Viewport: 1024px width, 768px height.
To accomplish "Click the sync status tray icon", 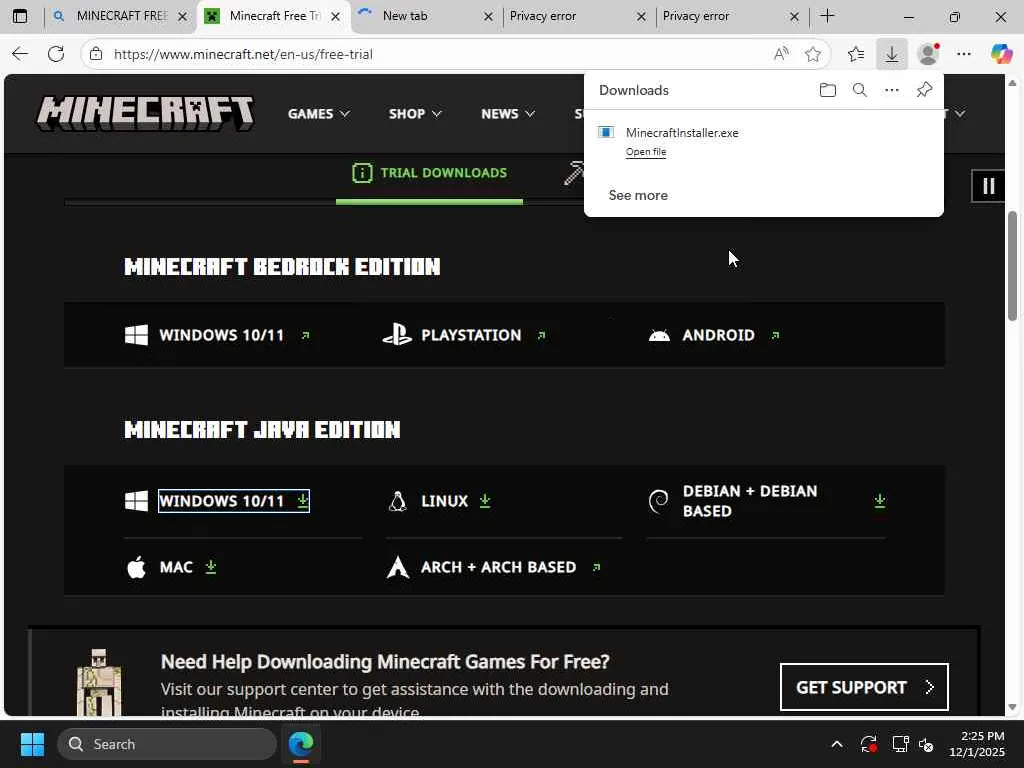I will click(869, 744).
